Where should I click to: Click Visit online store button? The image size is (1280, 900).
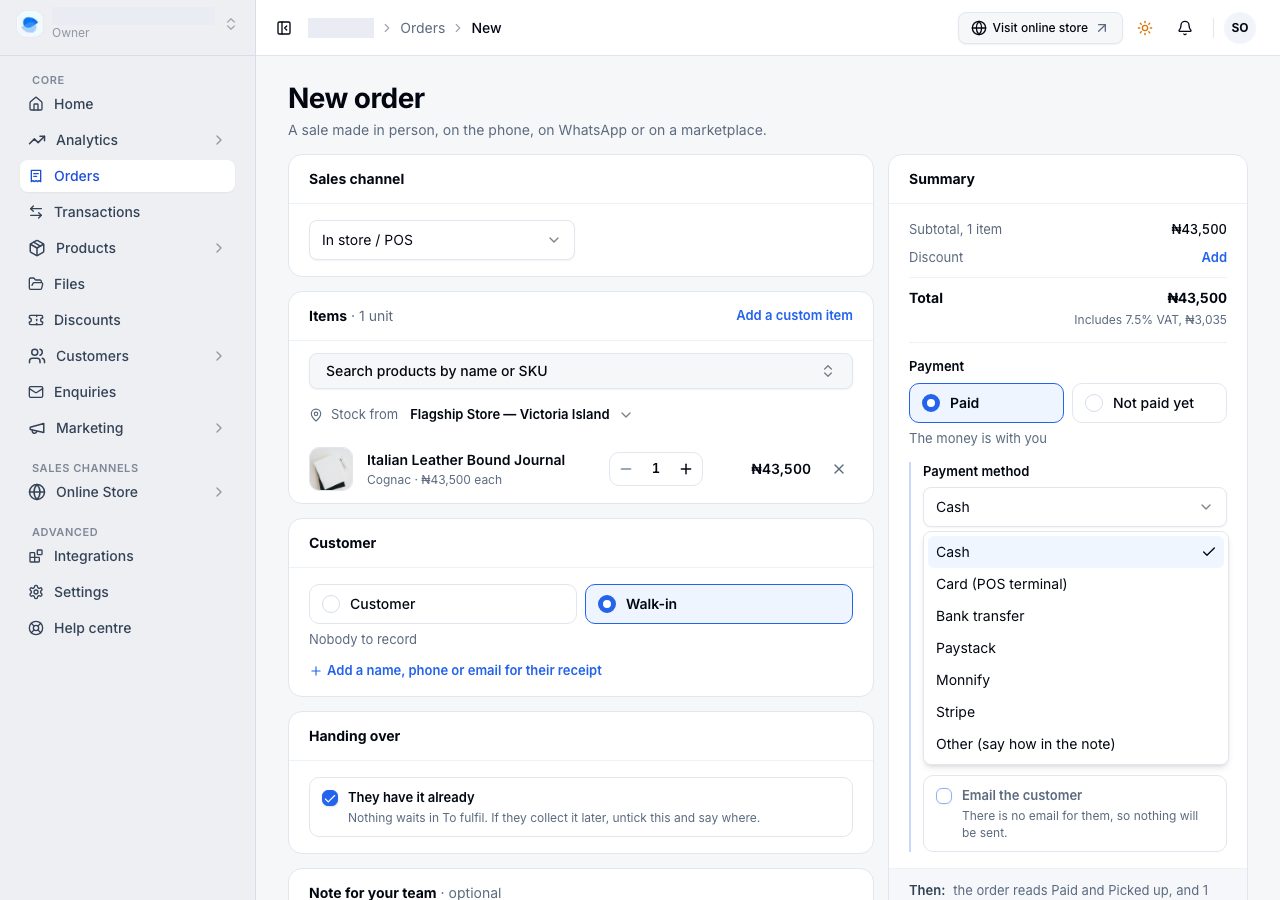(1040, 28)
